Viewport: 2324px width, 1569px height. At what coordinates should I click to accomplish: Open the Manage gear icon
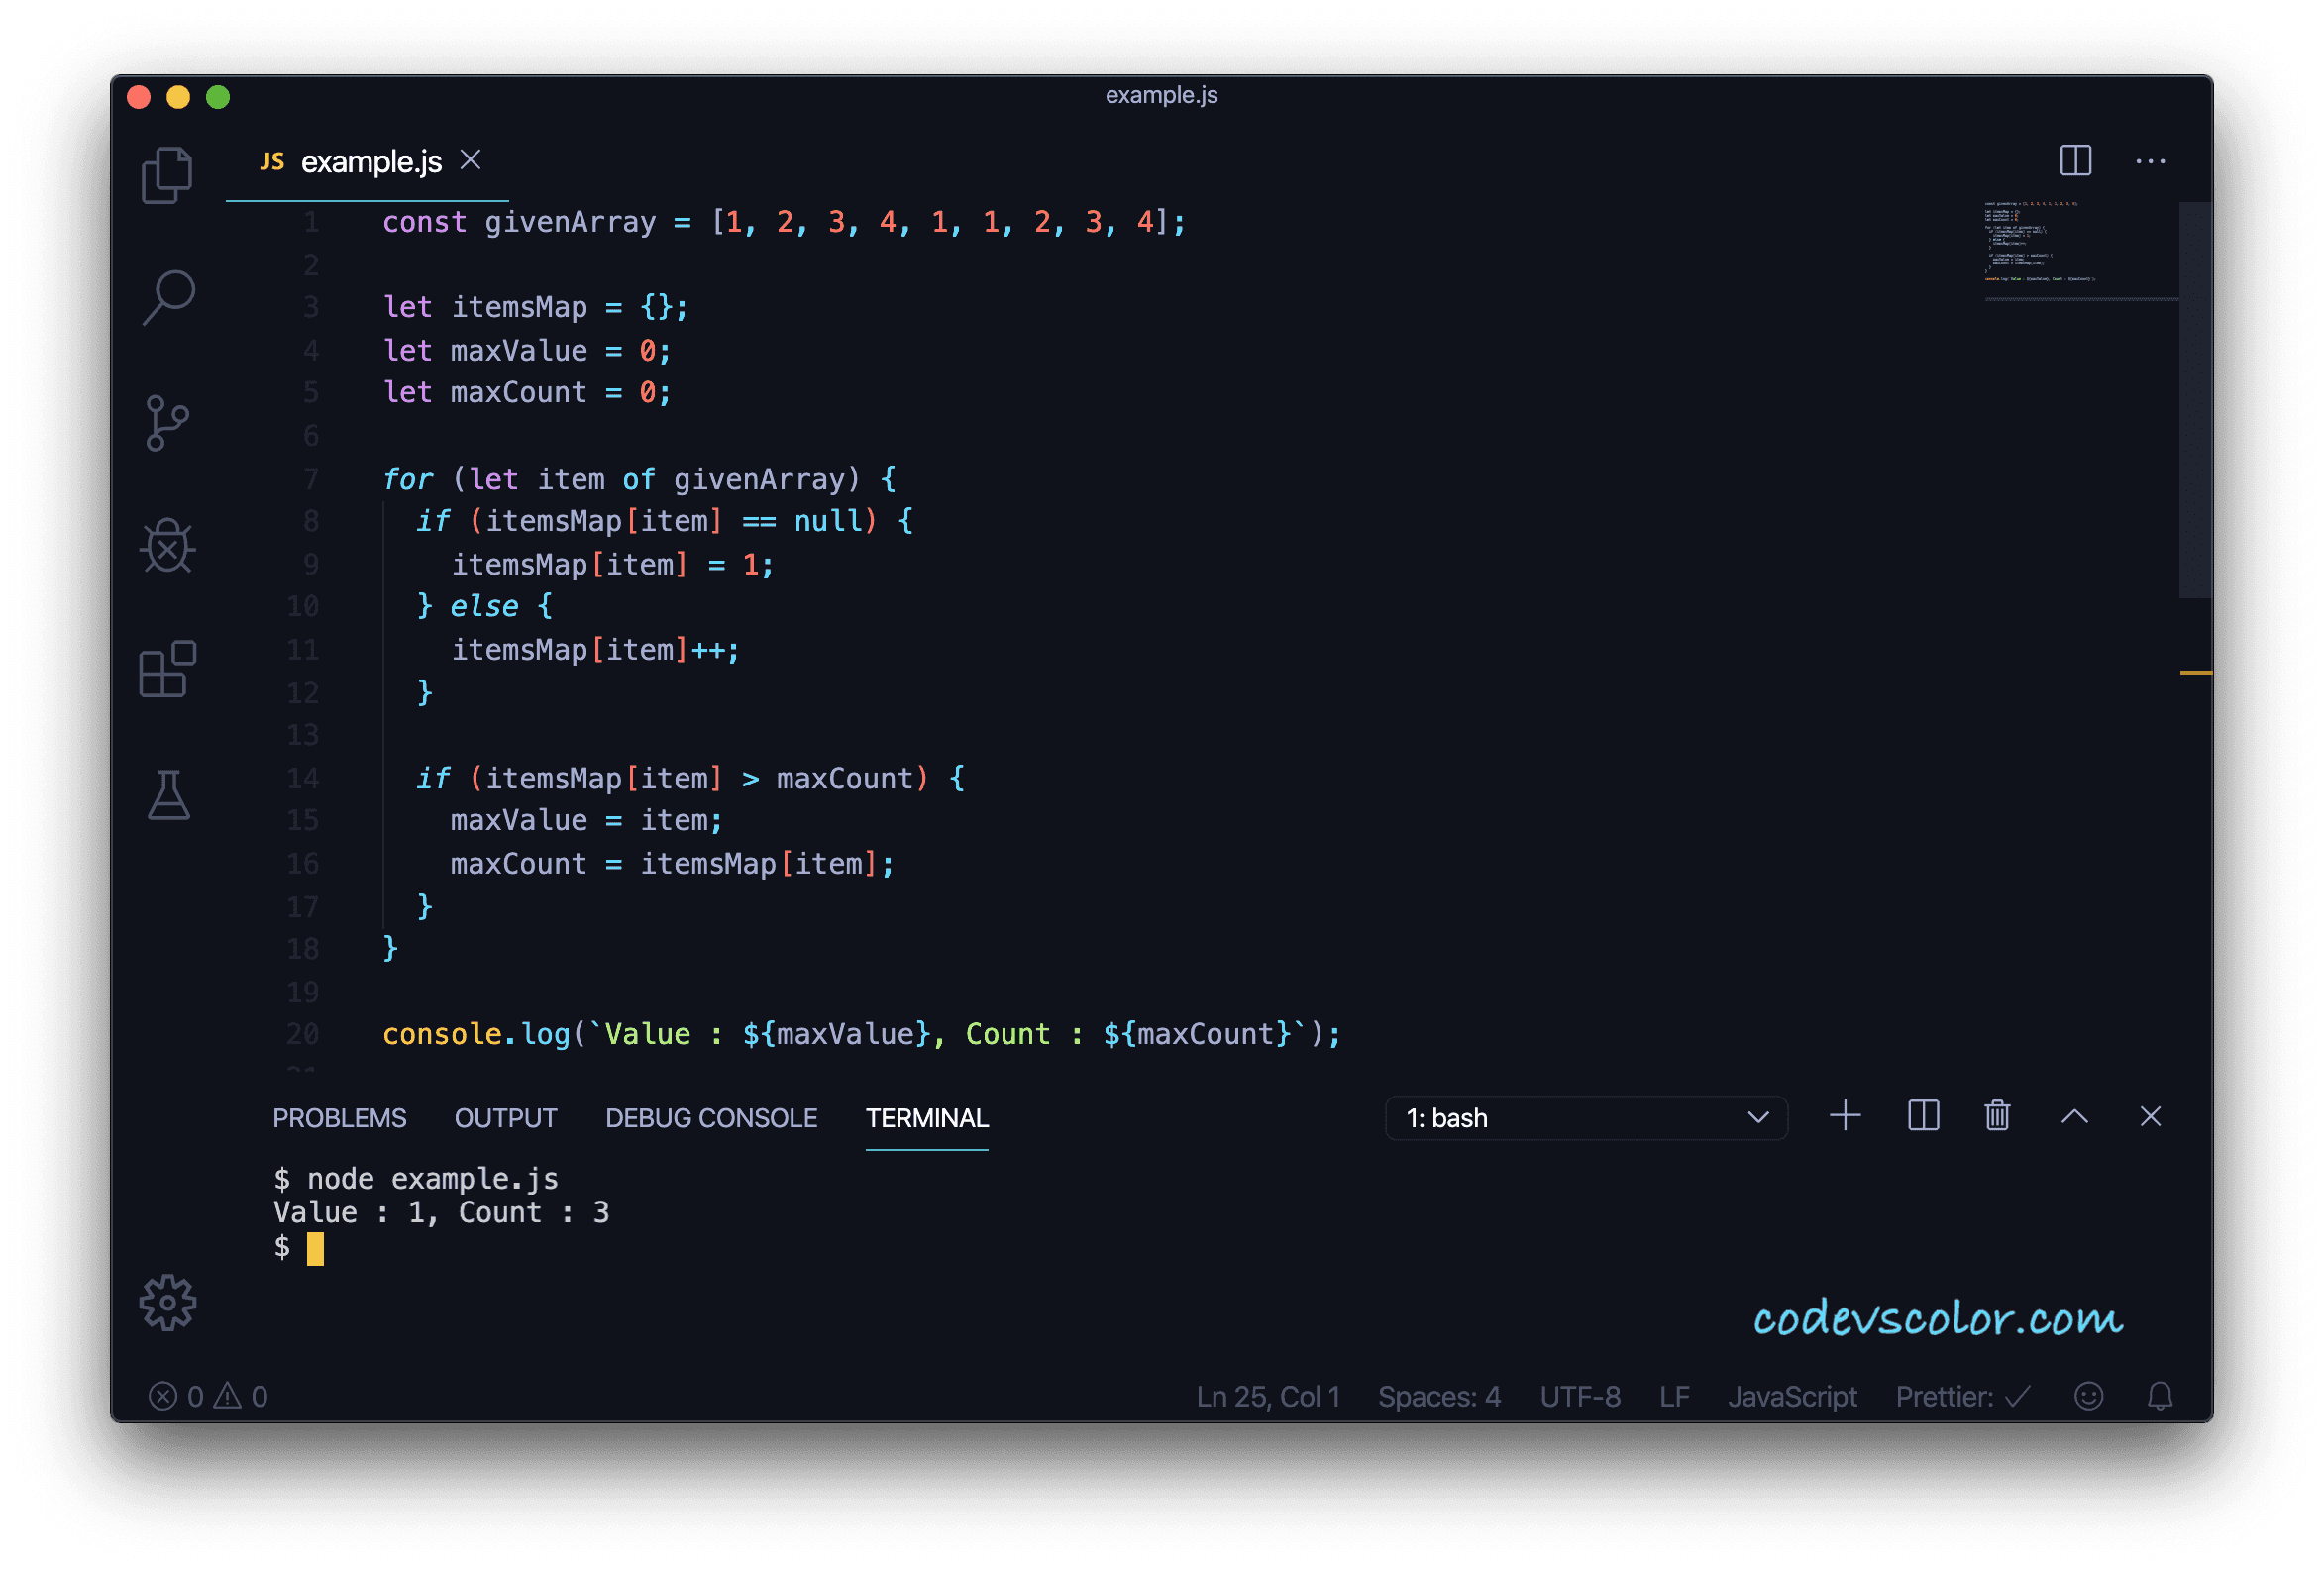pos(168,1302)
